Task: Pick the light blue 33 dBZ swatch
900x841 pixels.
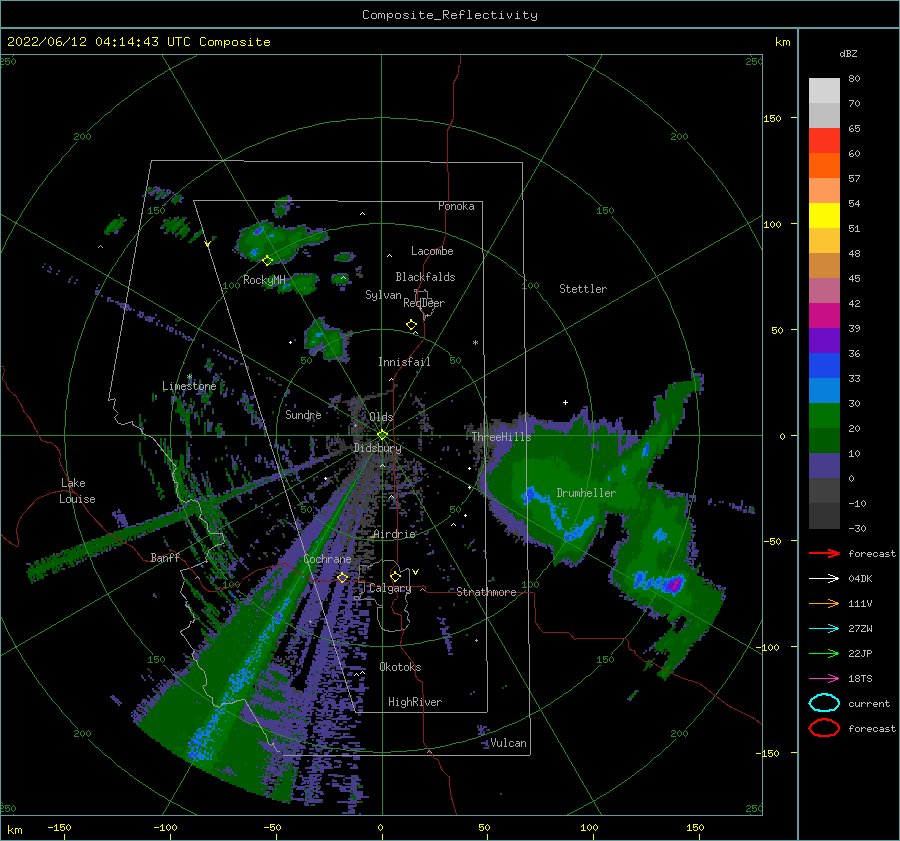Action: pos(824,390)
